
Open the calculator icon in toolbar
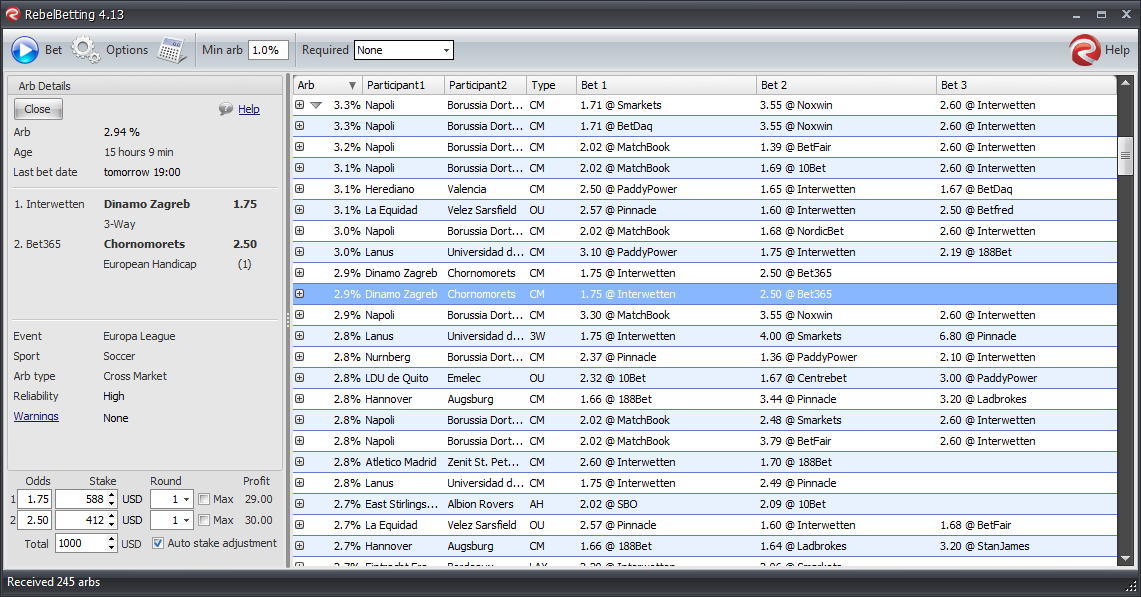(x=172, y=50)
